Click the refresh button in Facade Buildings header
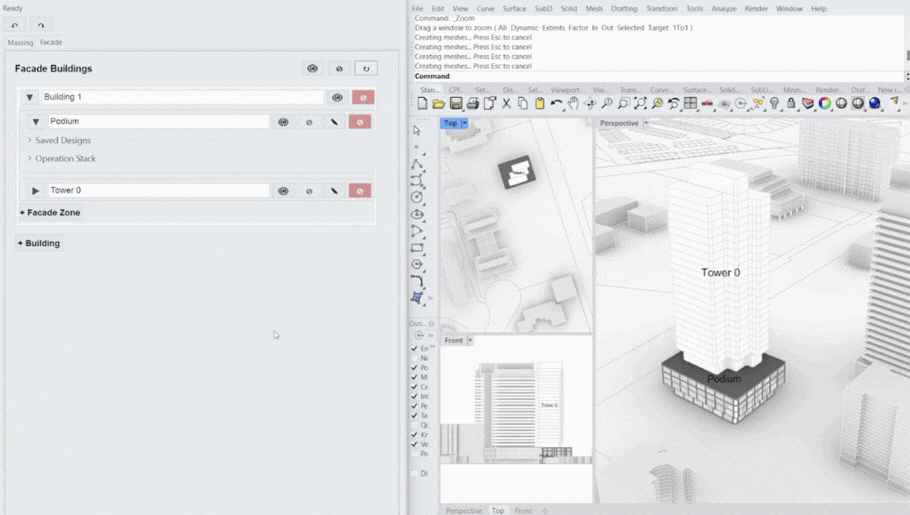The height and width of the screenshot is (515, 910). [x=366, y=69]
